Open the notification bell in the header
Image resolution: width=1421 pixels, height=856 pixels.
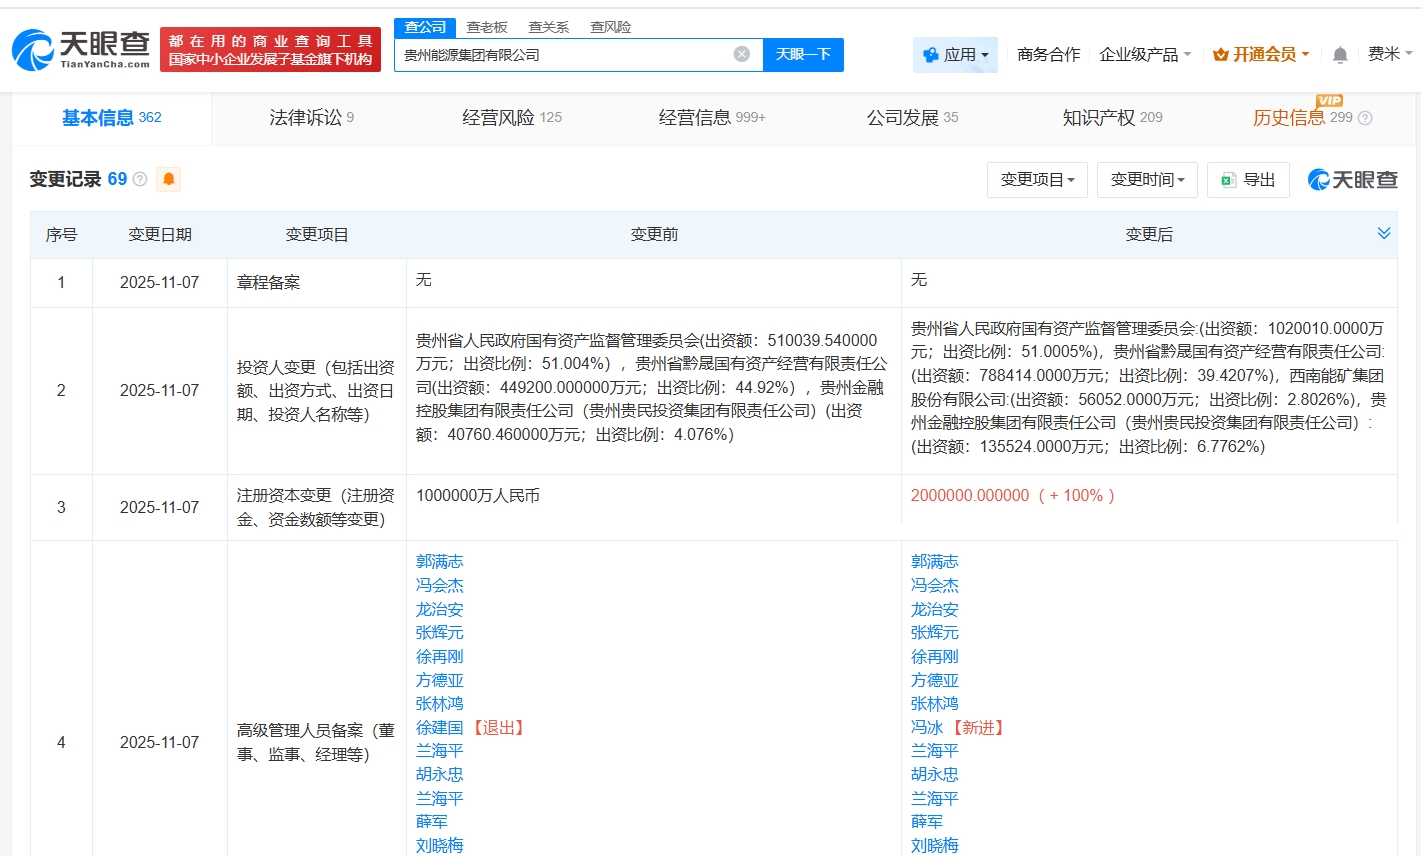tap(1340, 55)
